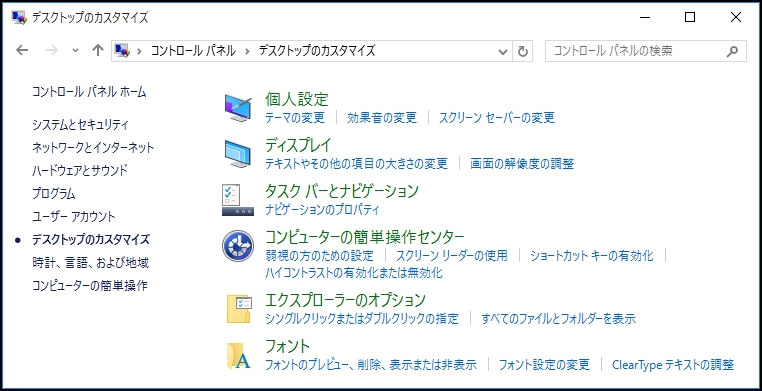Open ハイコントラストの有効化または無効化 link
The image size is (762, 391).
354,273
